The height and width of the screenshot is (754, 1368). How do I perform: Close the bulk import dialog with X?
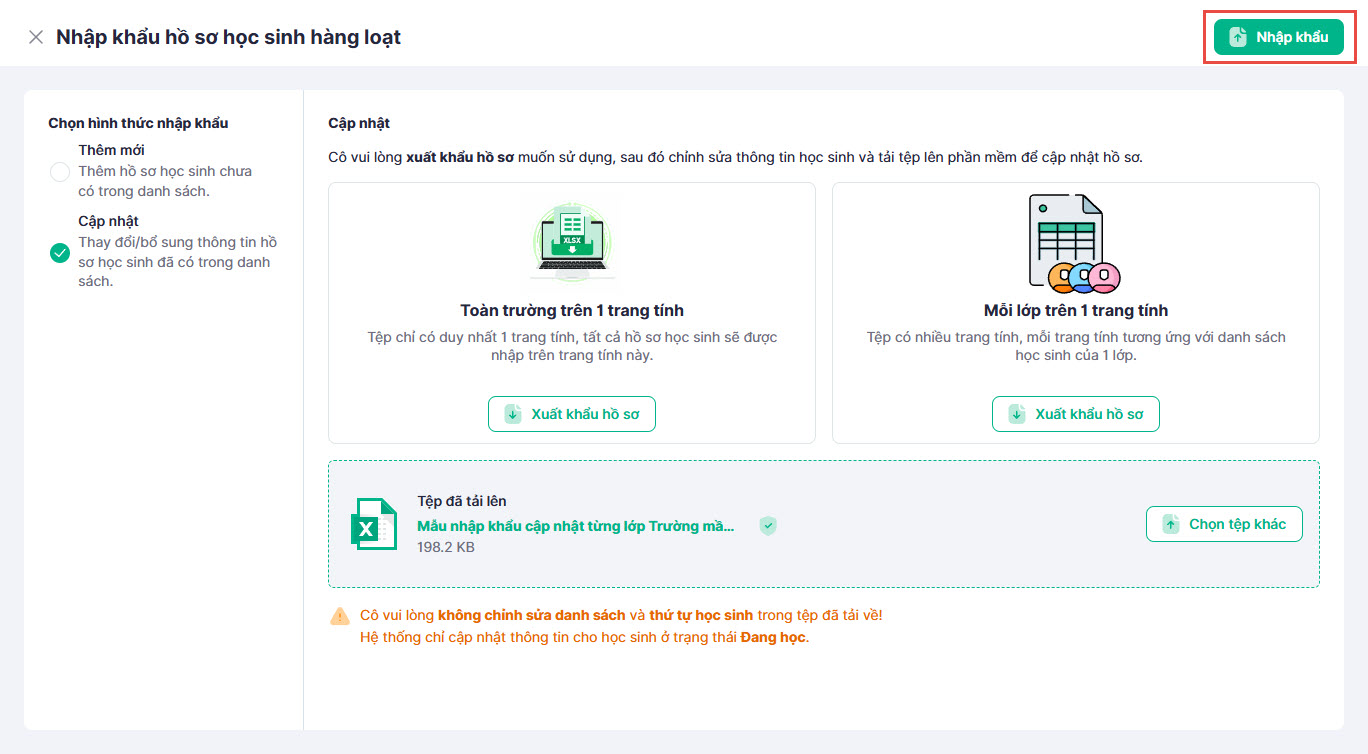point(36,37)
